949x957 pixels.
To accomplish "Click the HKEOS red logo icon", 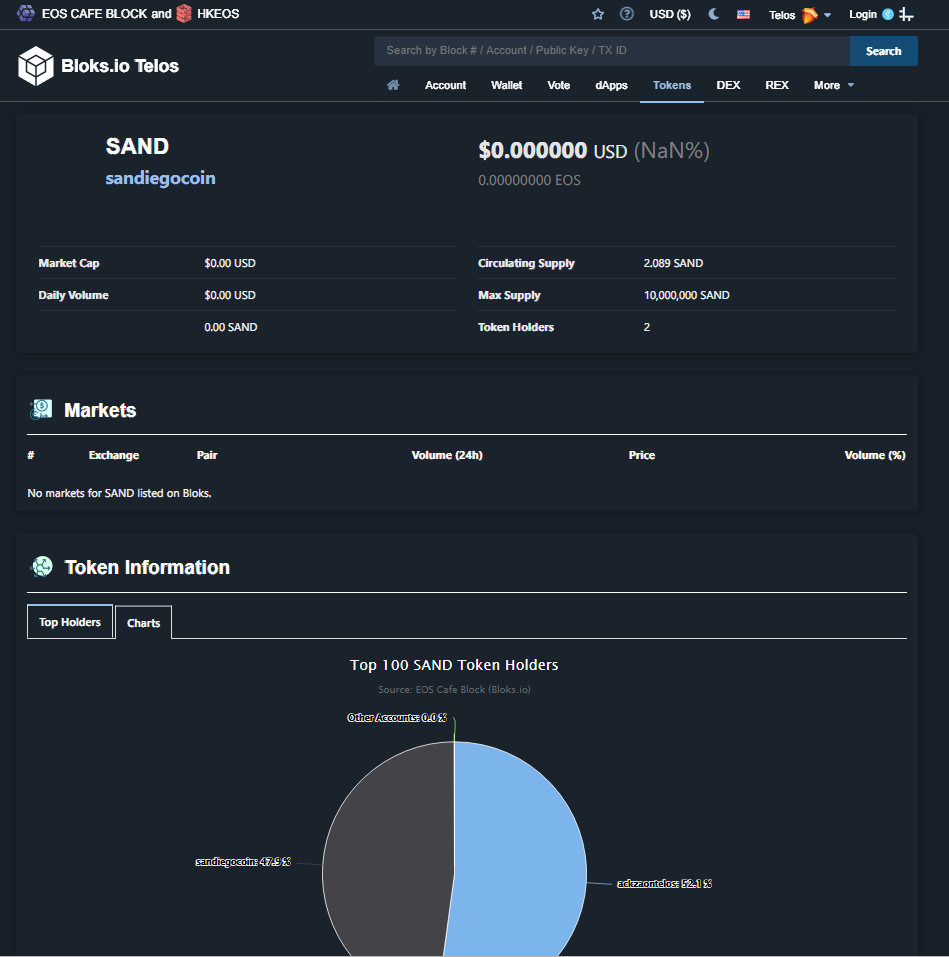I will coord(184,13).
